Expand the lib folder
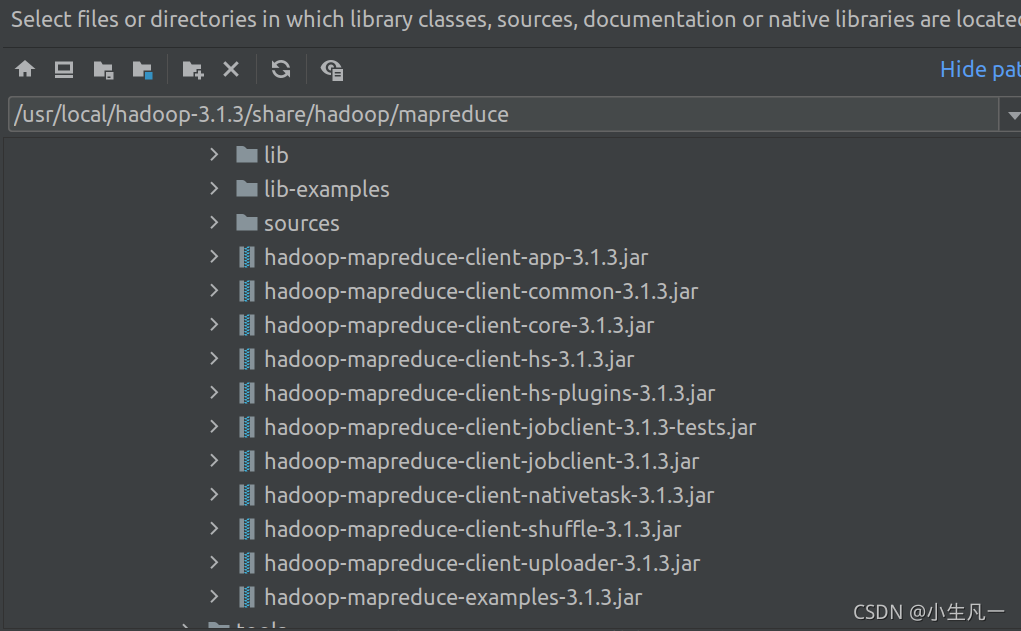The width and height of the screenshot is (1021, 631). (x=214, y=155)
